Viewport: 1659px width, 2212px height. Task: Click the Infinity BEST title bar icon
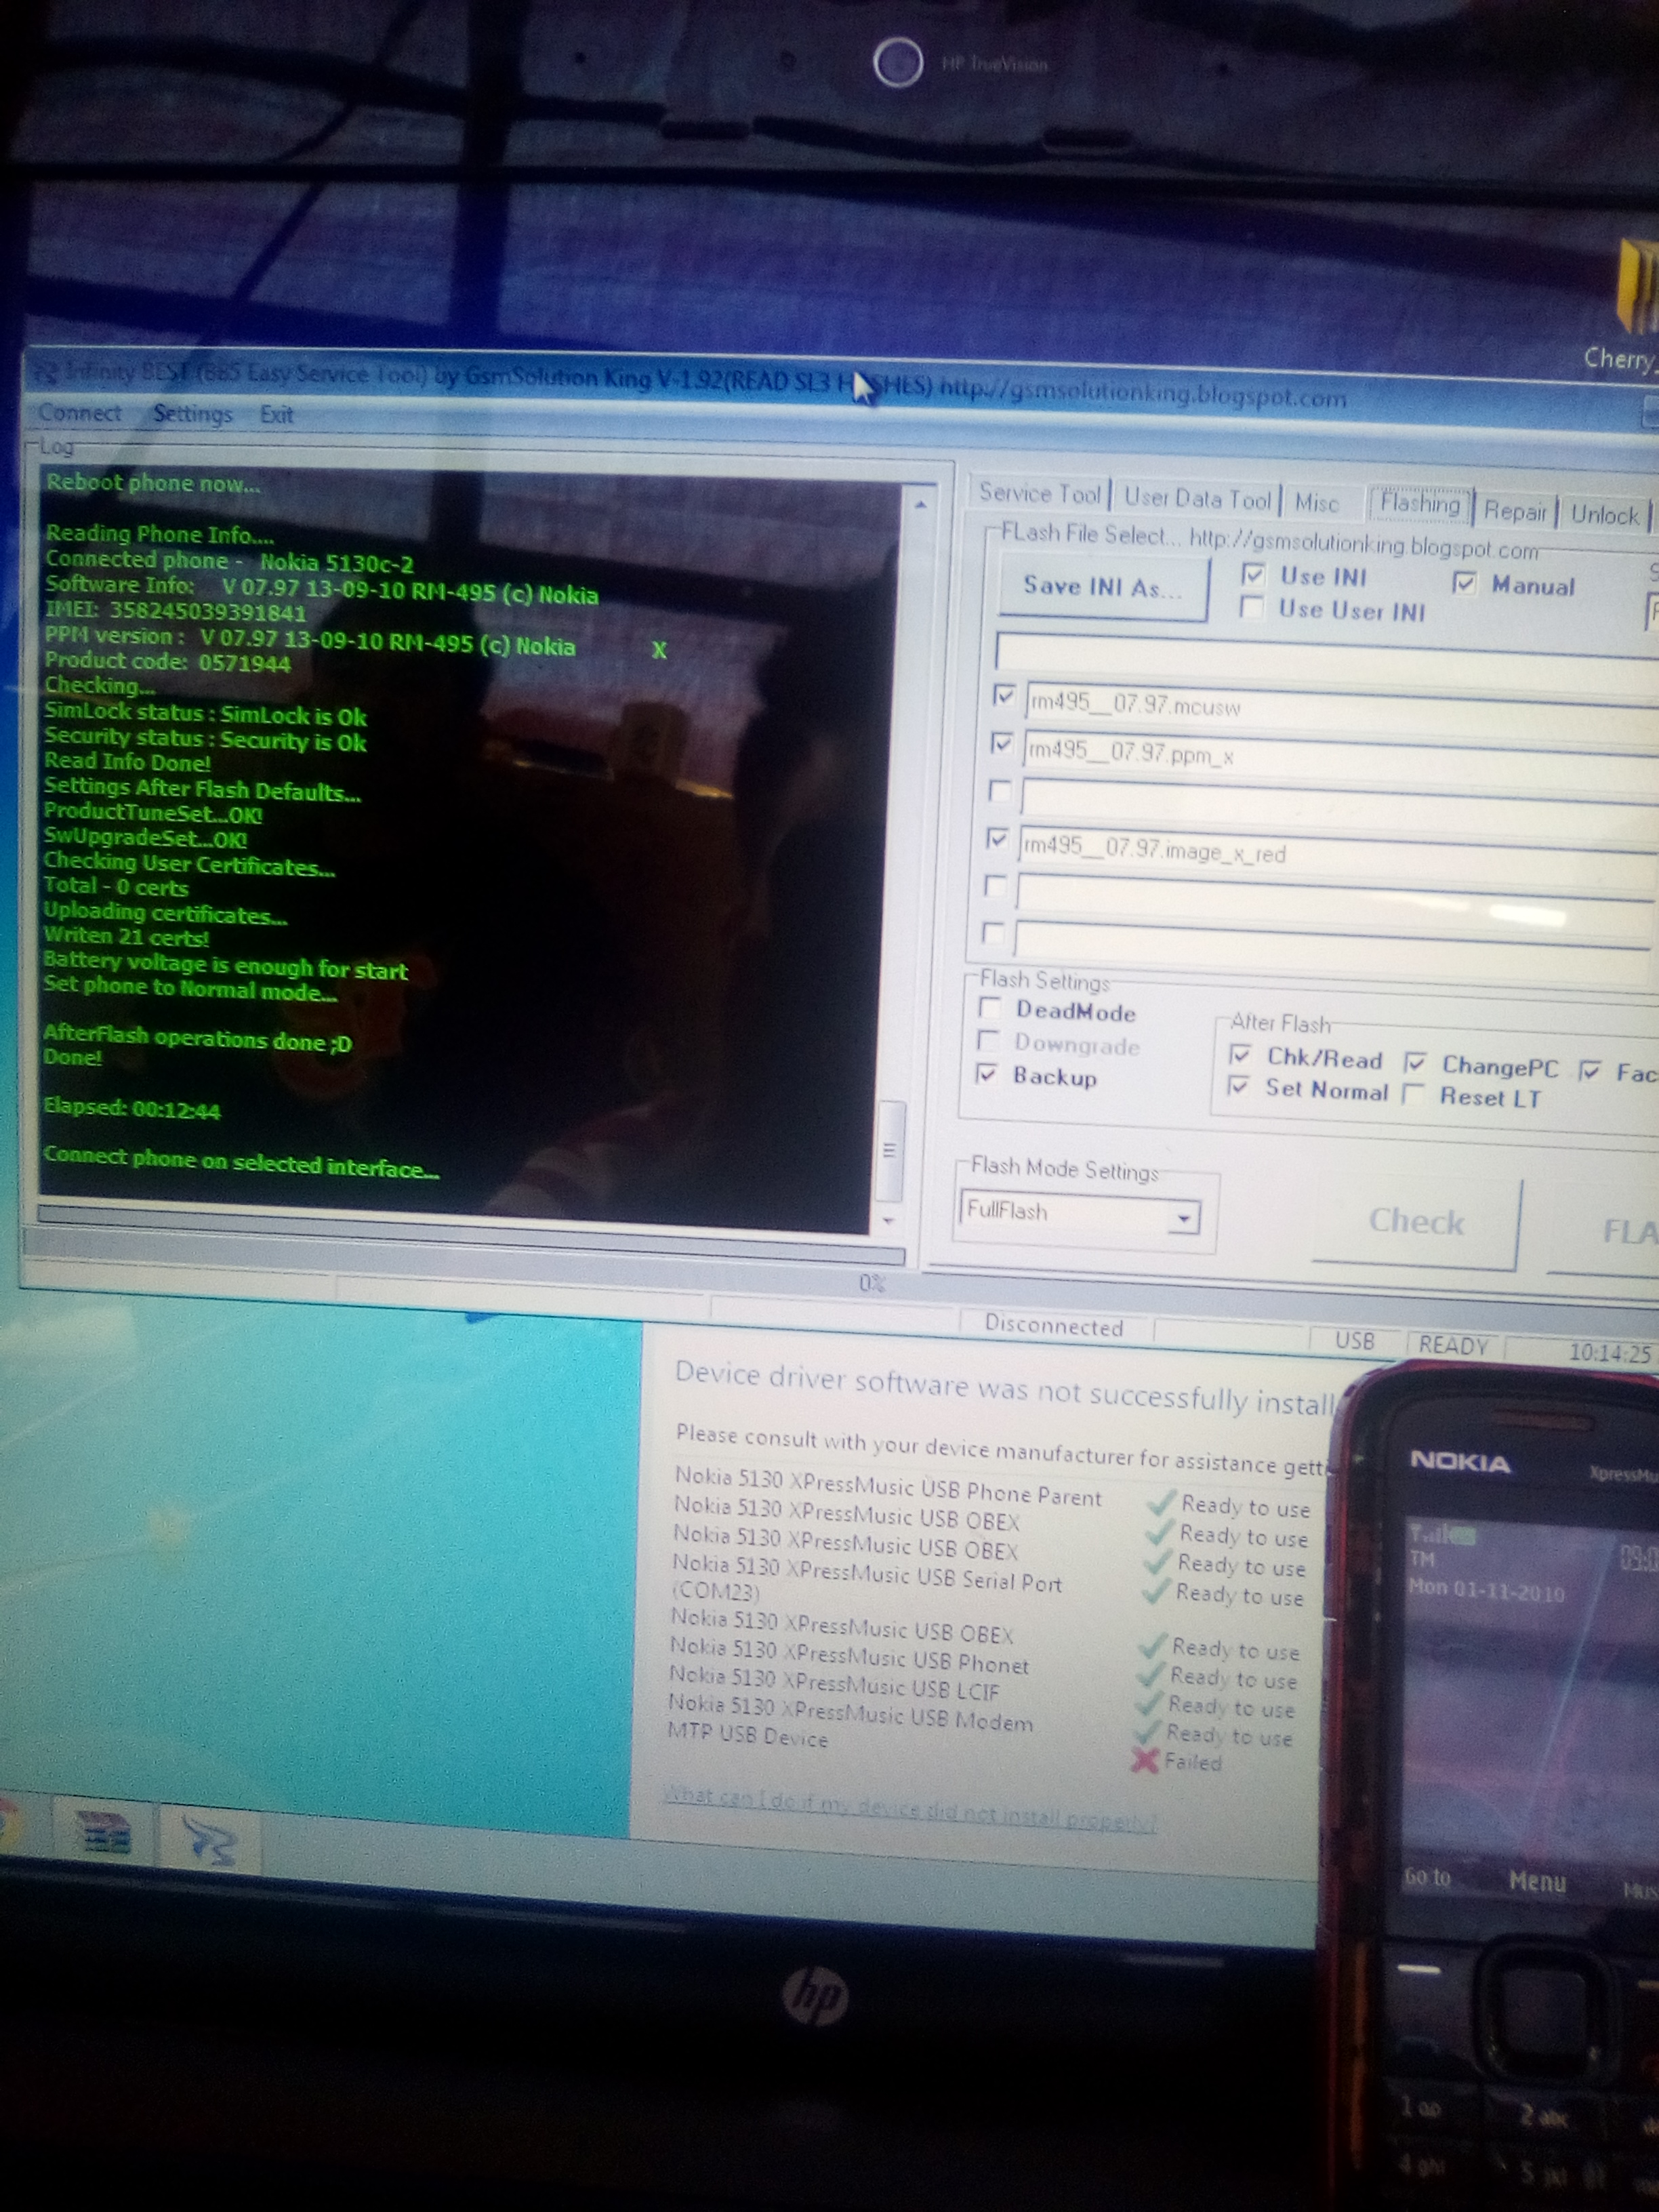[x=45, y=374]
